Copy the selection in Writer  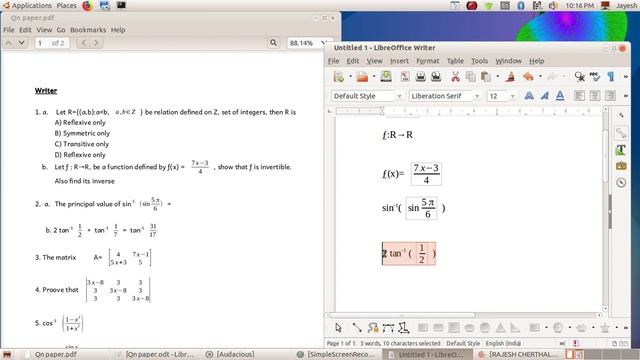[471, 76]
